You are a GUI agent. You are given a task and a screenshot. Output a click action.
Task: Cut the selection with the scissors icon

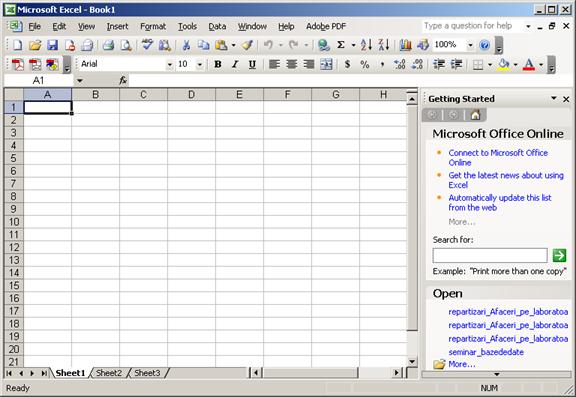coord(186,45)
